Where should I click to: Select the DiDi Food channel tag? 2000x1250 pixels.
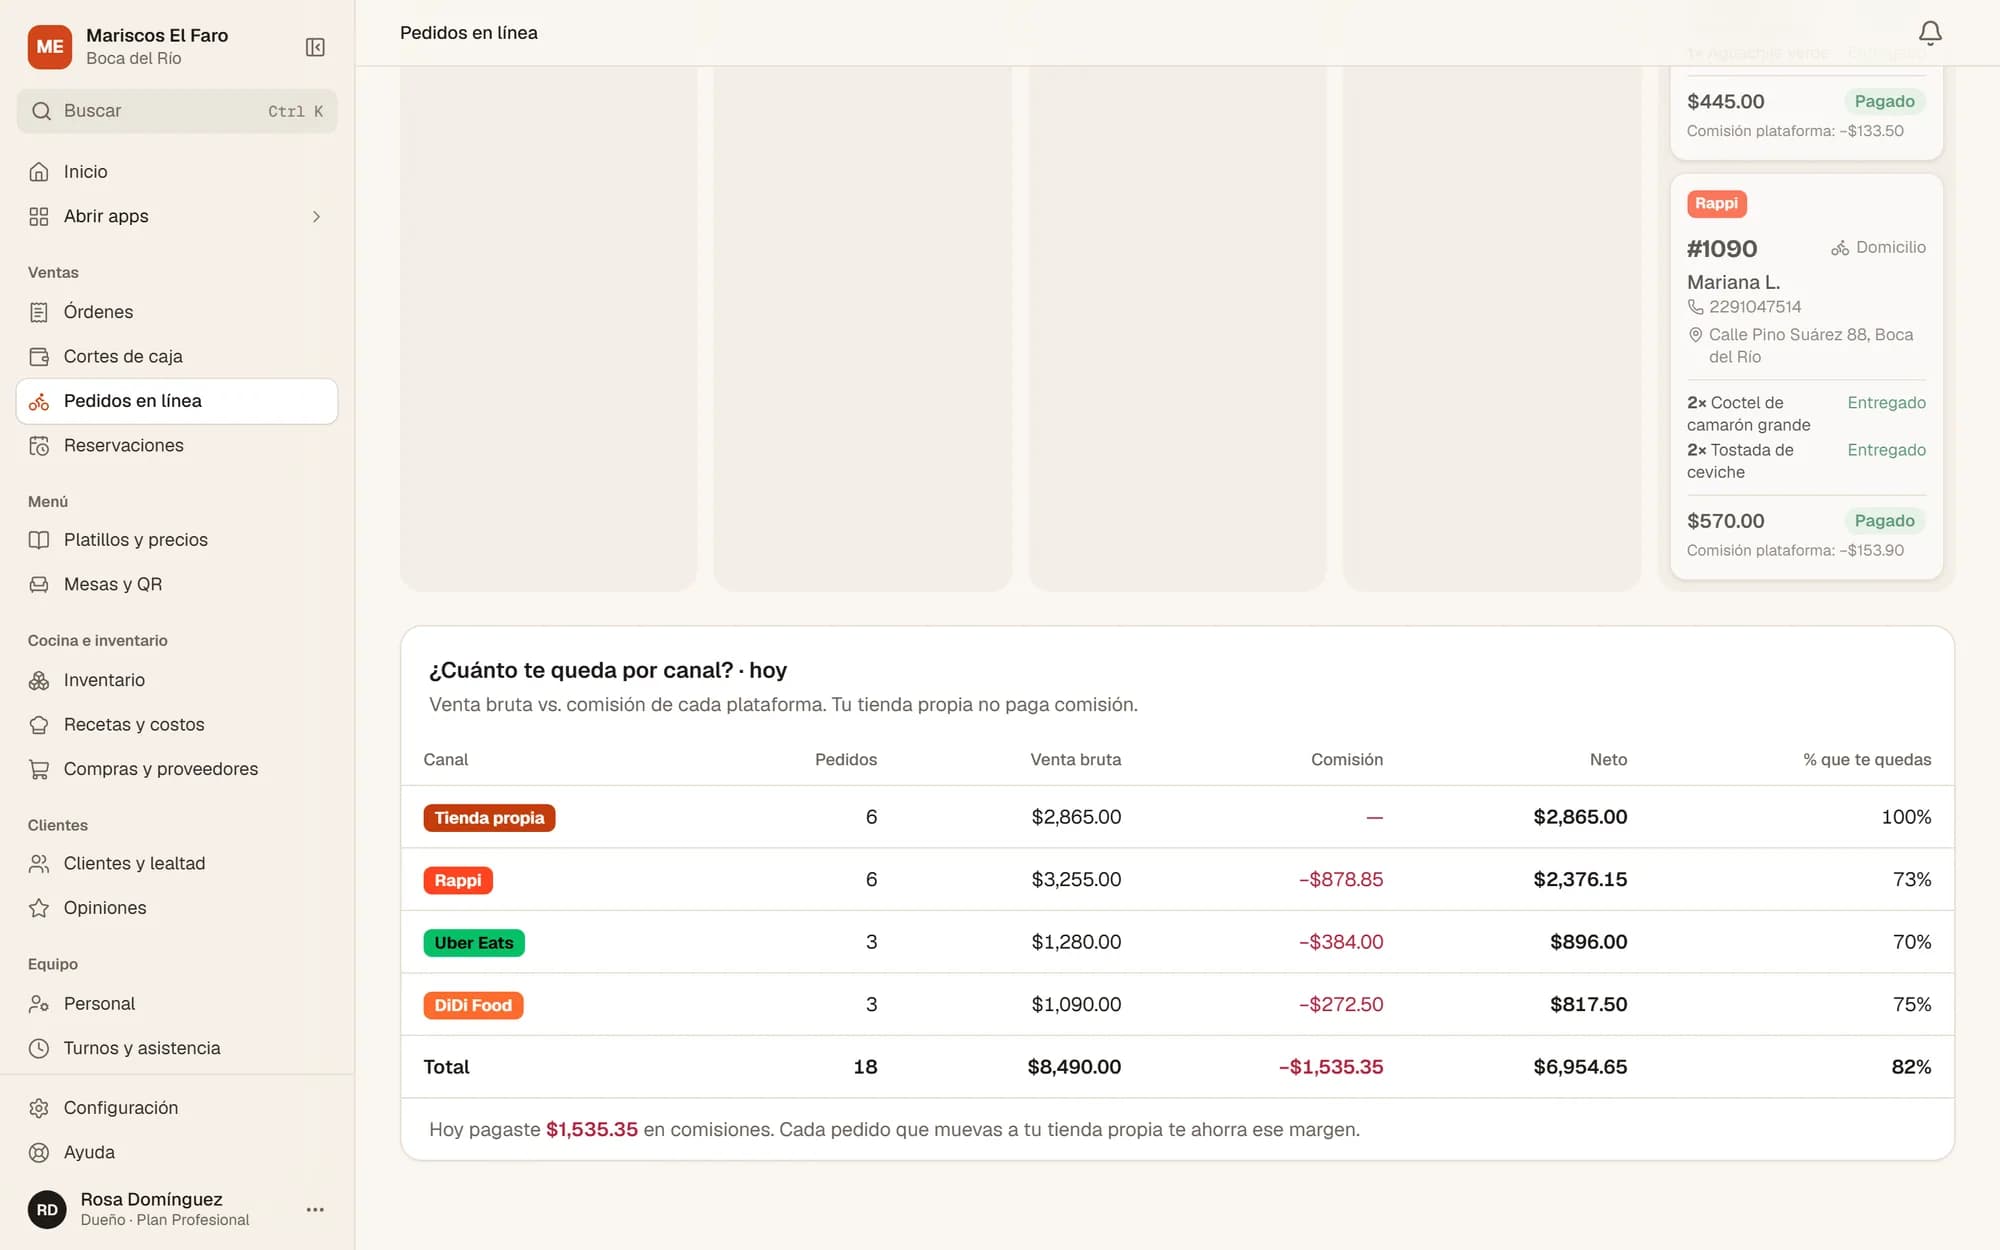tap(473, 1005)
